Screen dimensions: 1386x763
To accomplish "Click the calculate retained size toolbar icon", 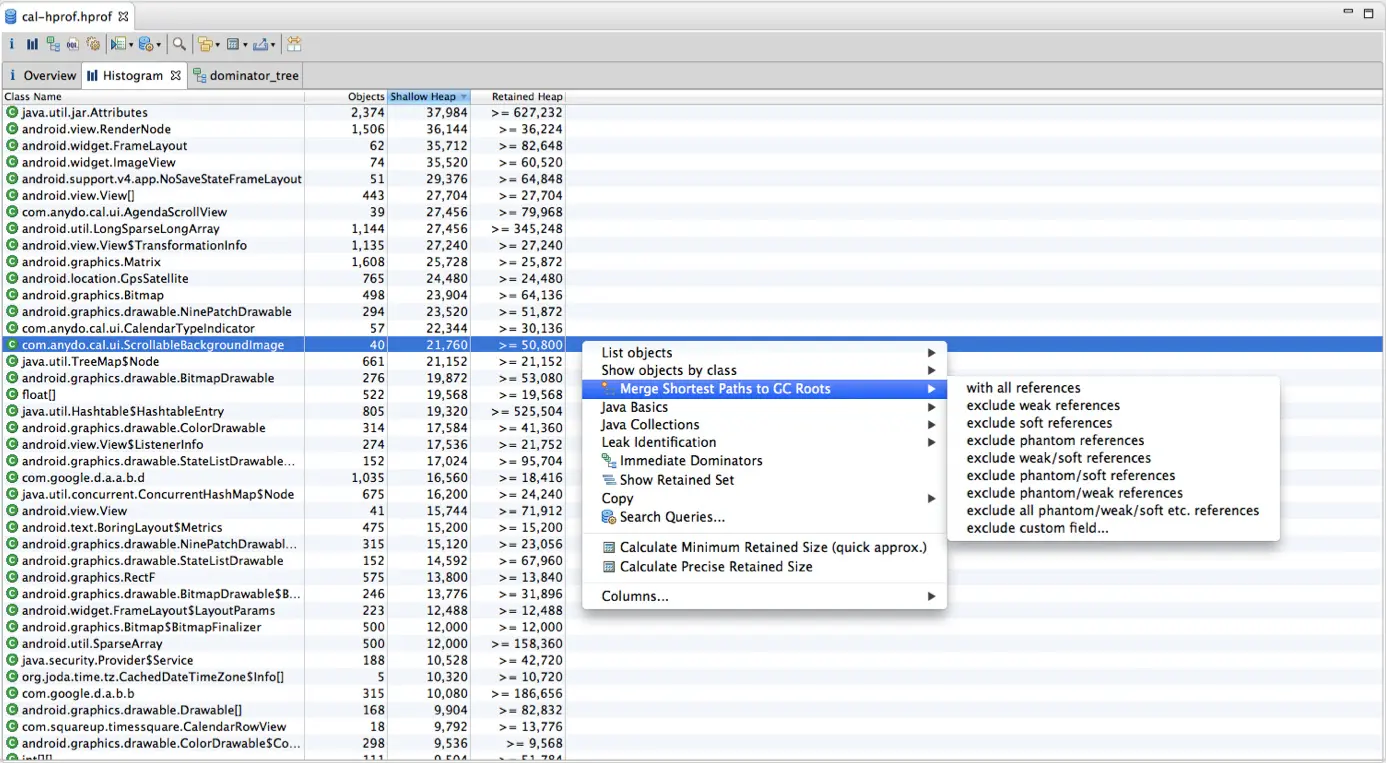I will [232, 44].
